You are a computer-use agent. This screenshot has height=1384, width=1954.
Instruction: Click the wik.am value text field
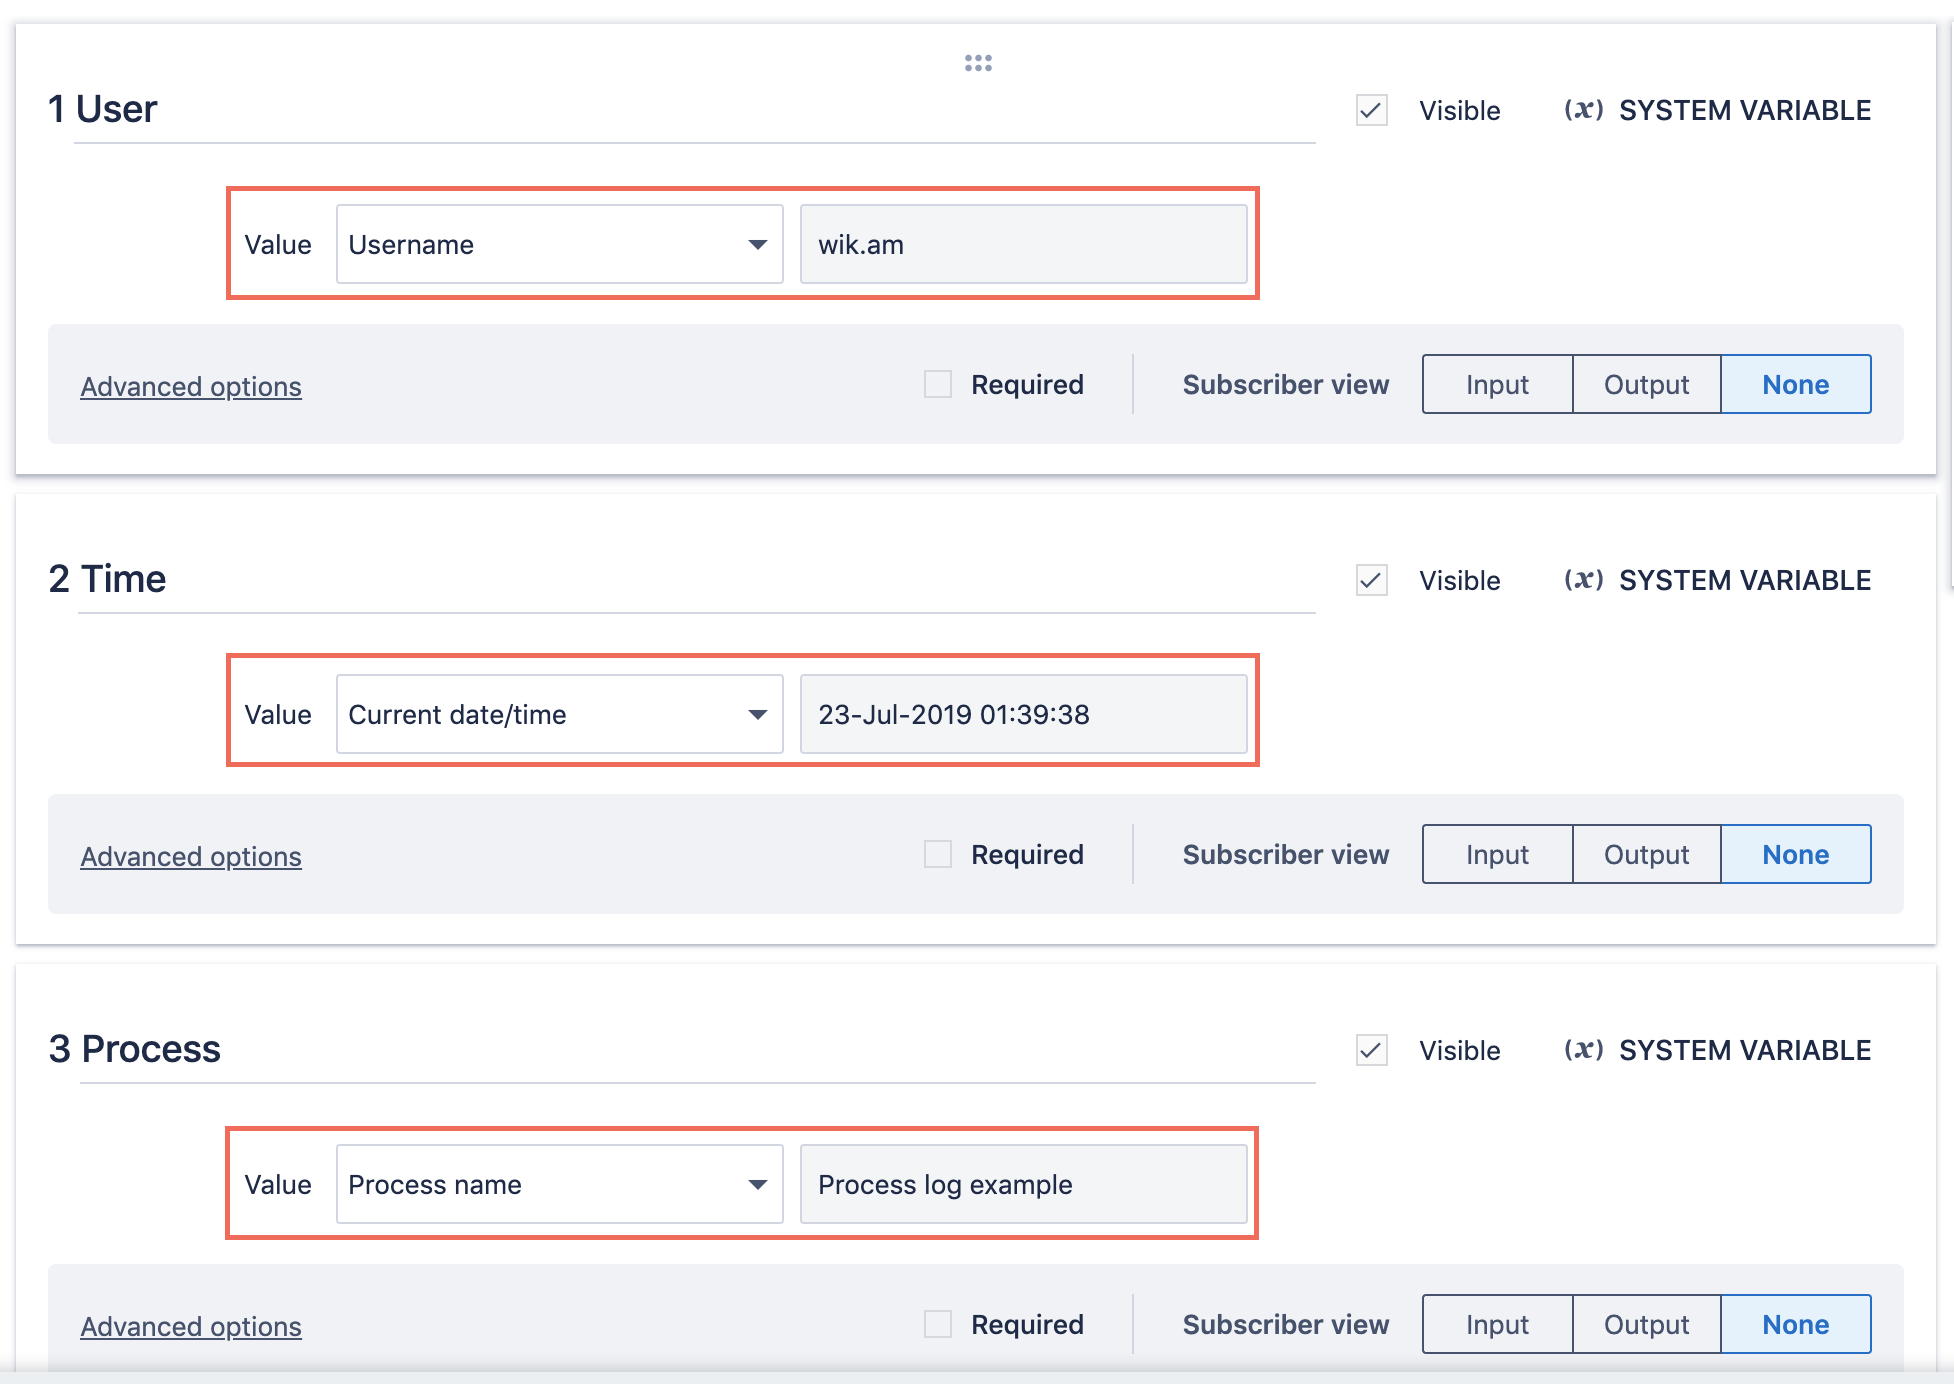pos(1023,244)
